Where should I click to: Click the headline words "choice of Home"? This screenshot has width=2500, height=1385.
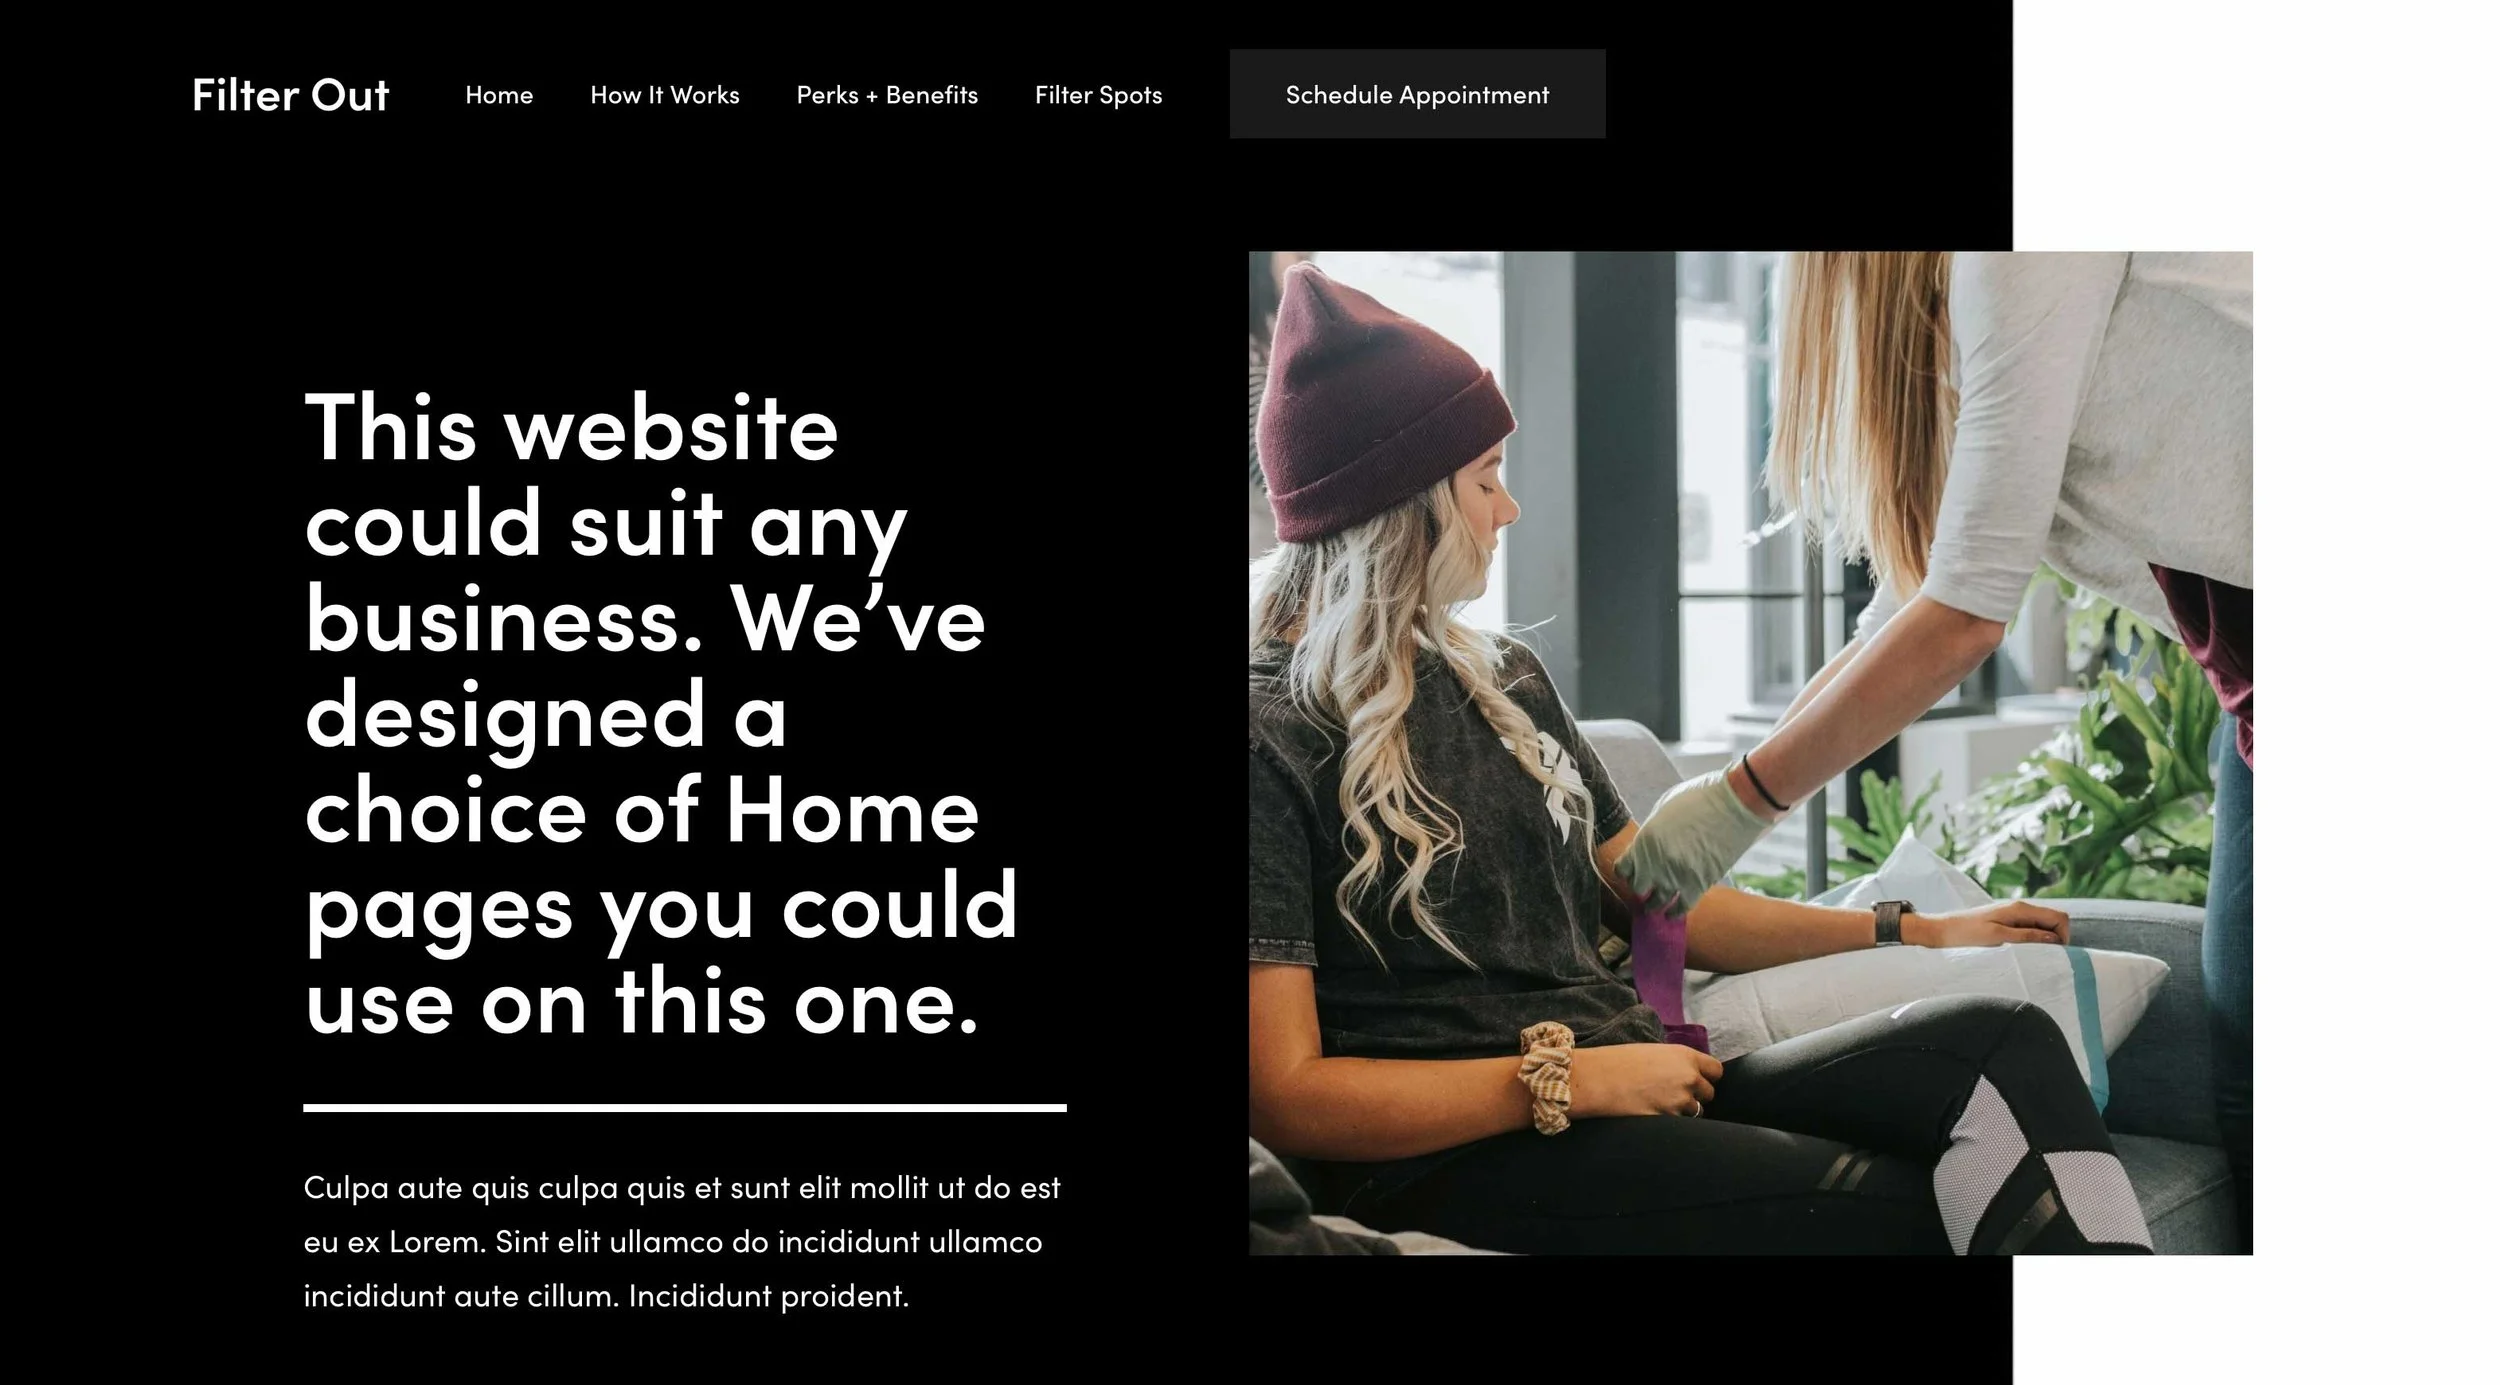pos(641,811)
